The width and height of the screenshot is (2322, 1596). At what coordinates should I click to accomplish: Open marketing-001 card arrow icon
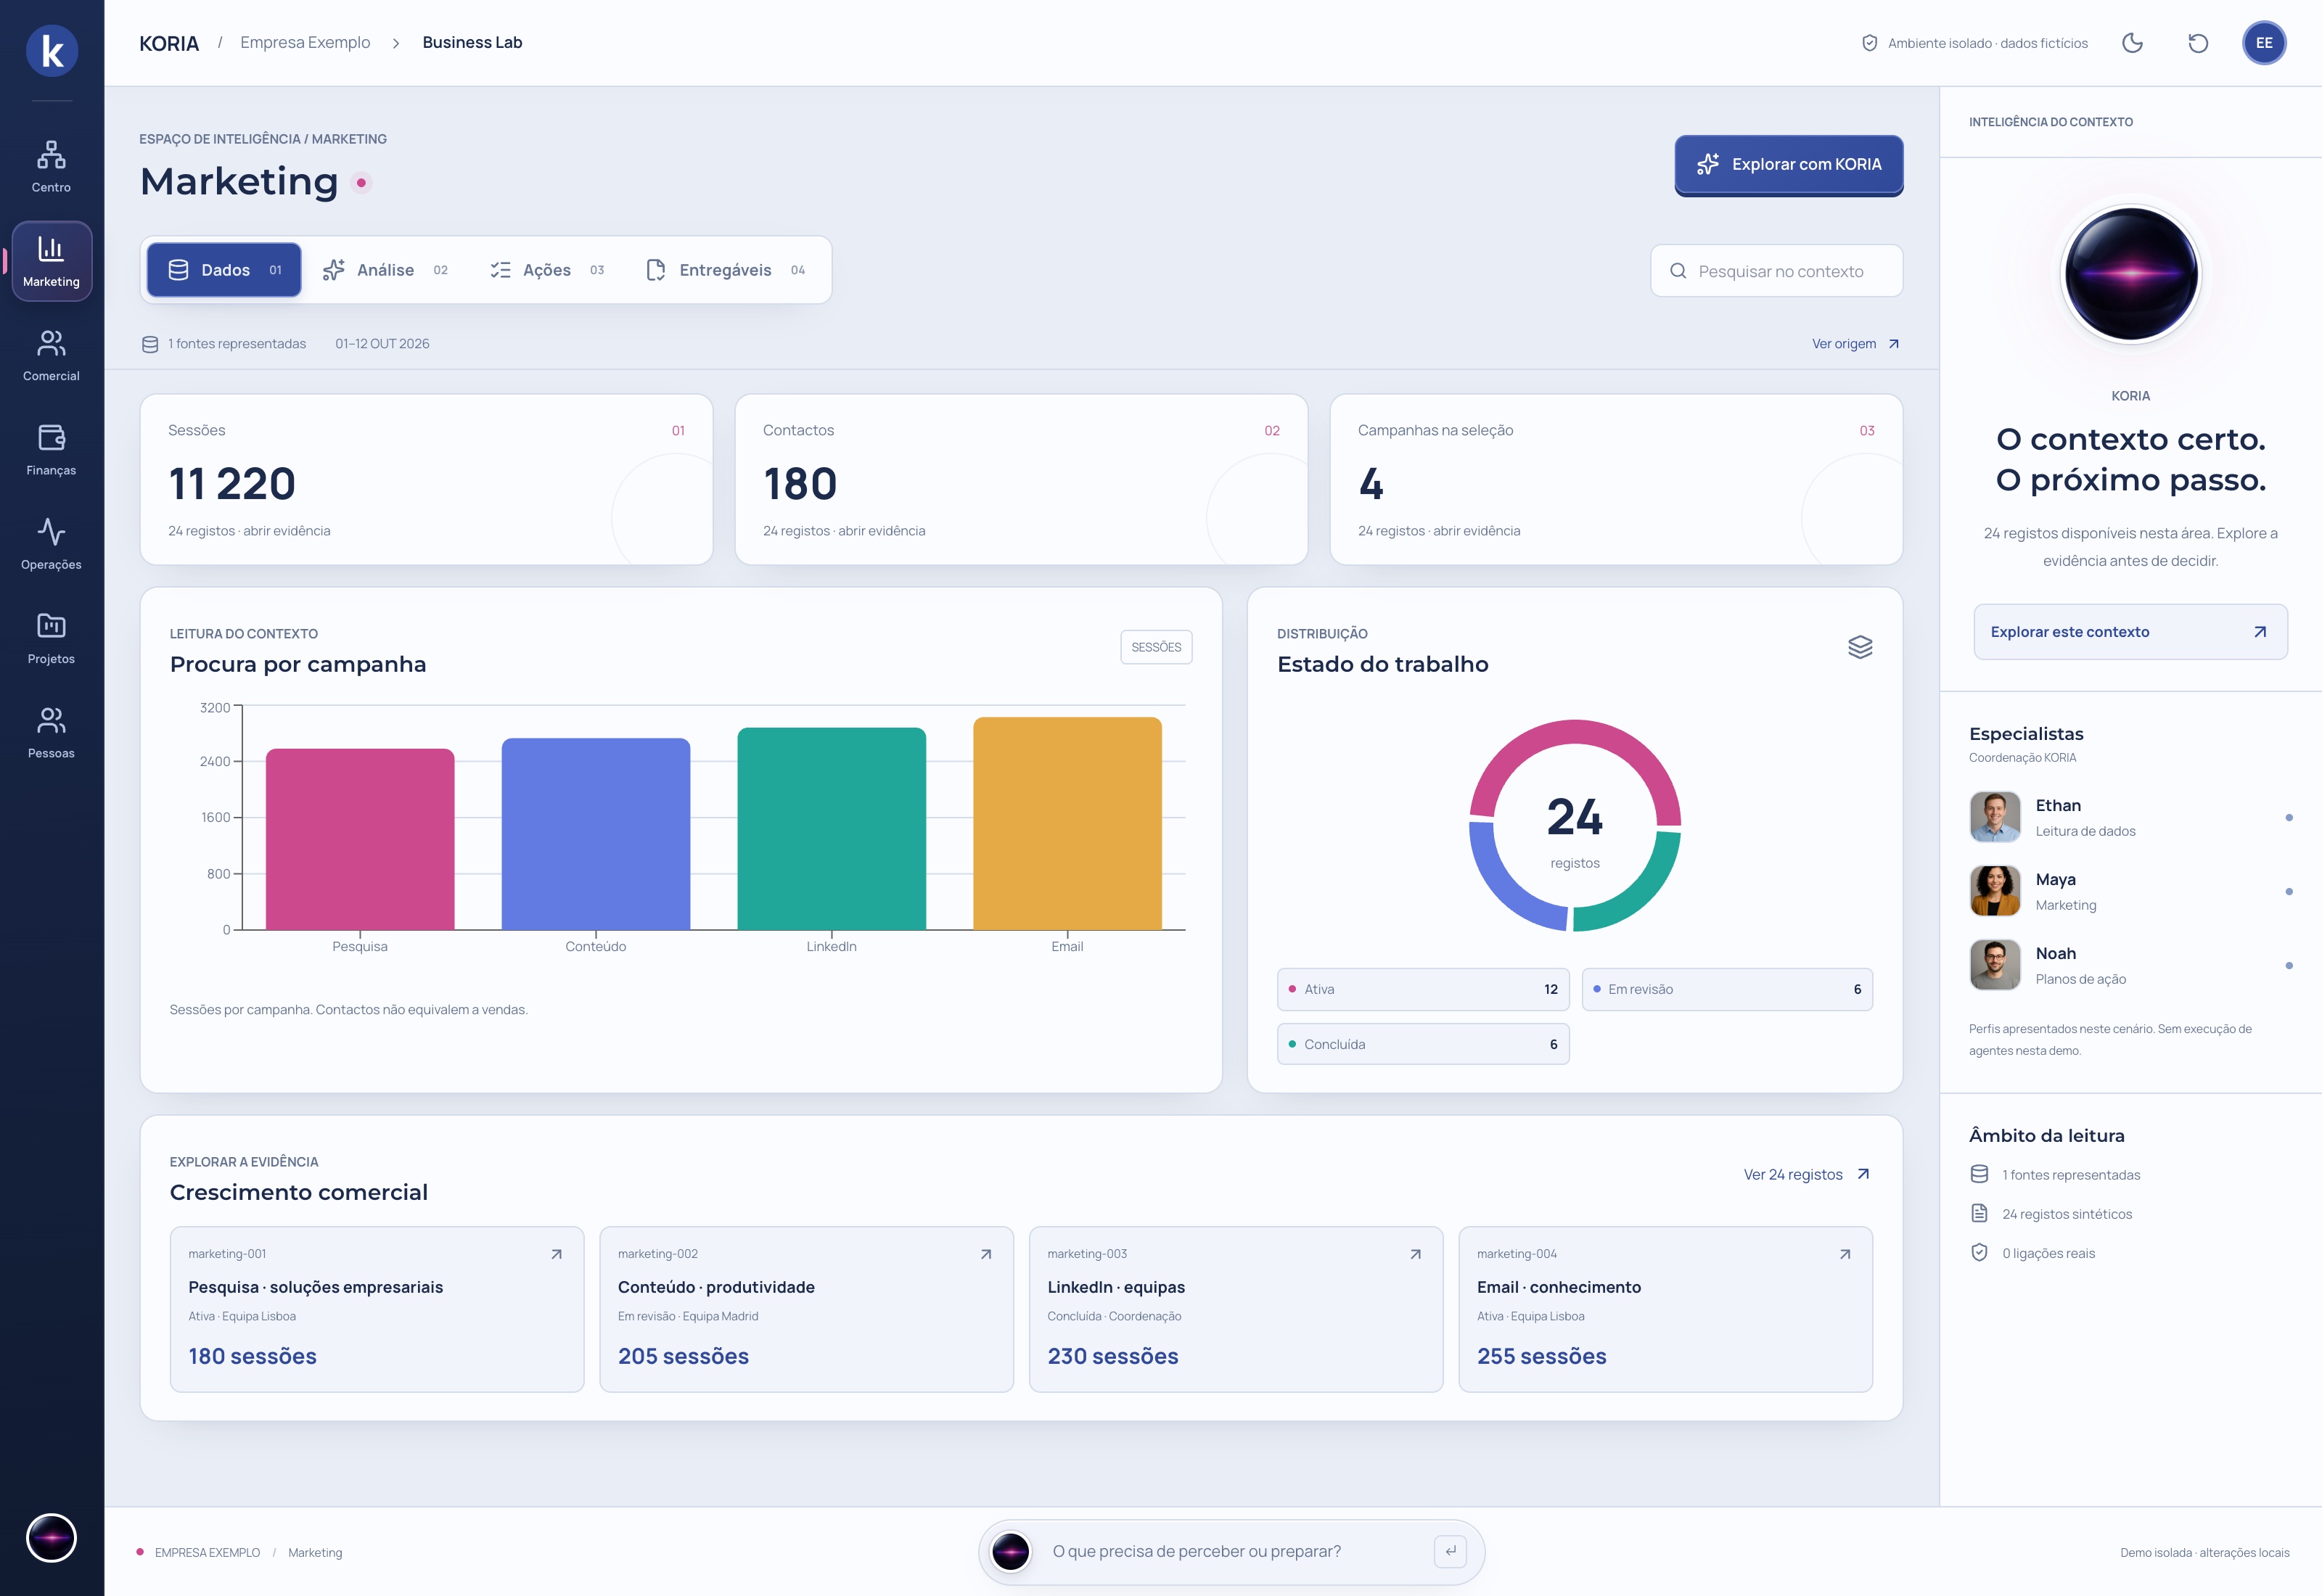coord(557,1254)
